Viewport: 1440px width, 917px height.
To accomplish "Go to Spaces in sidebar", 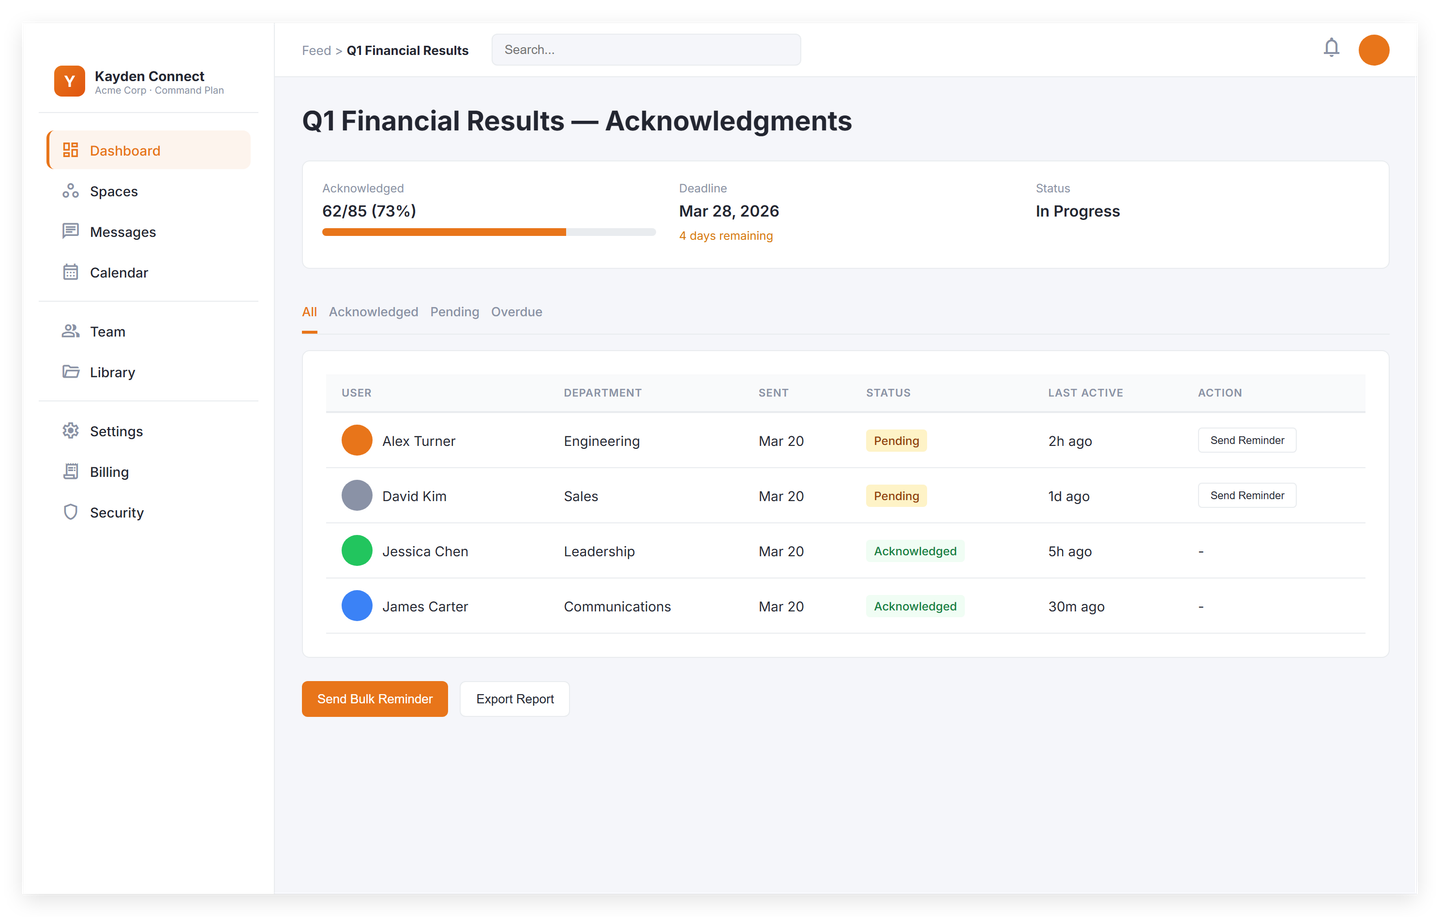I will [149, 191].
